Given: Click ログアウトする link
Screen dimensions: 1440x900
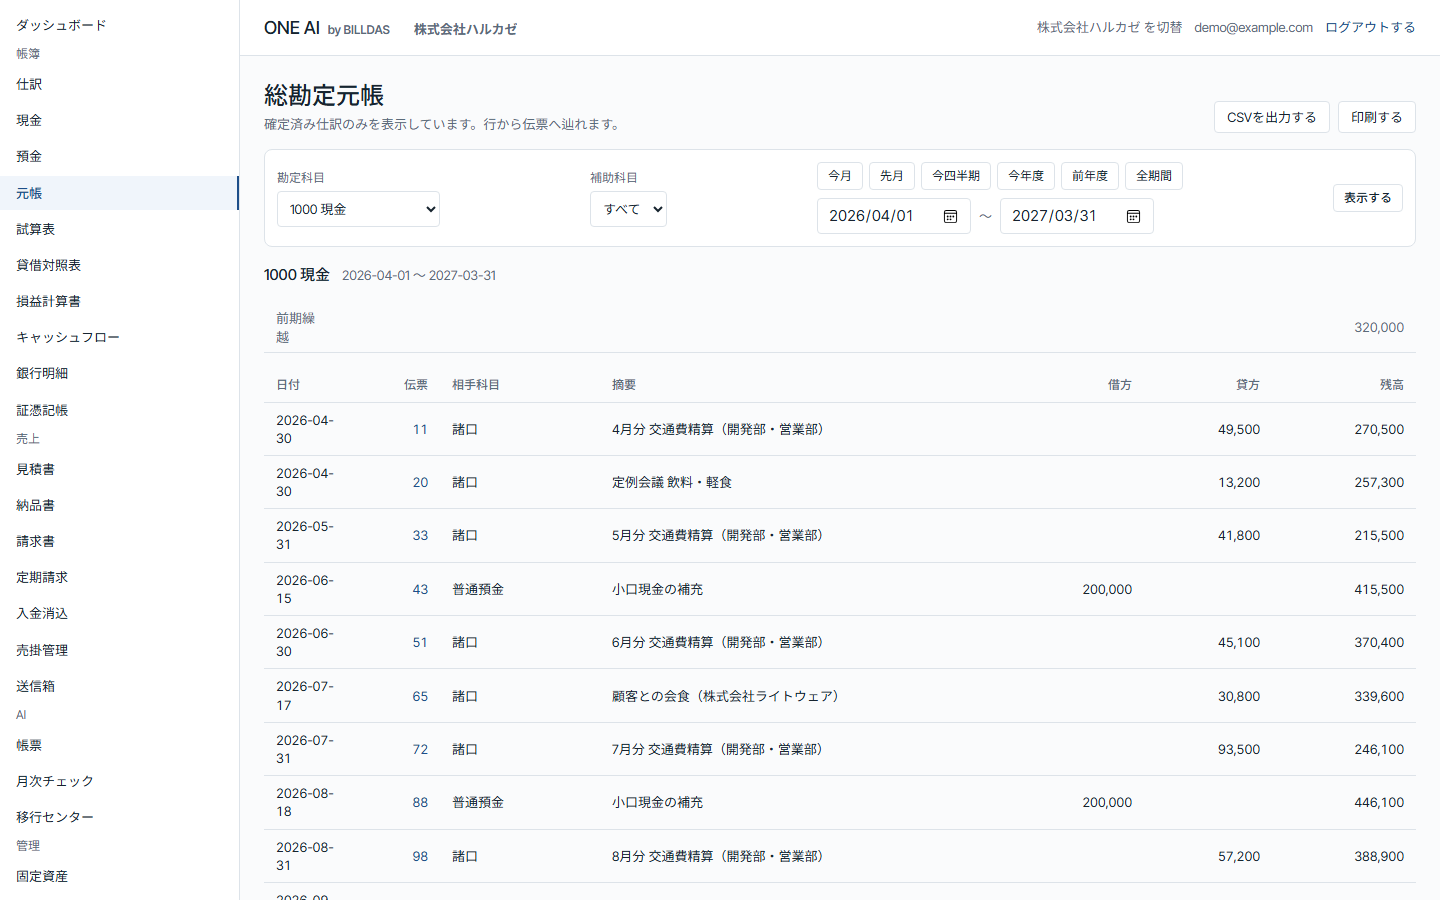Looking at the screenshot, I should (x=1370, y=27).
